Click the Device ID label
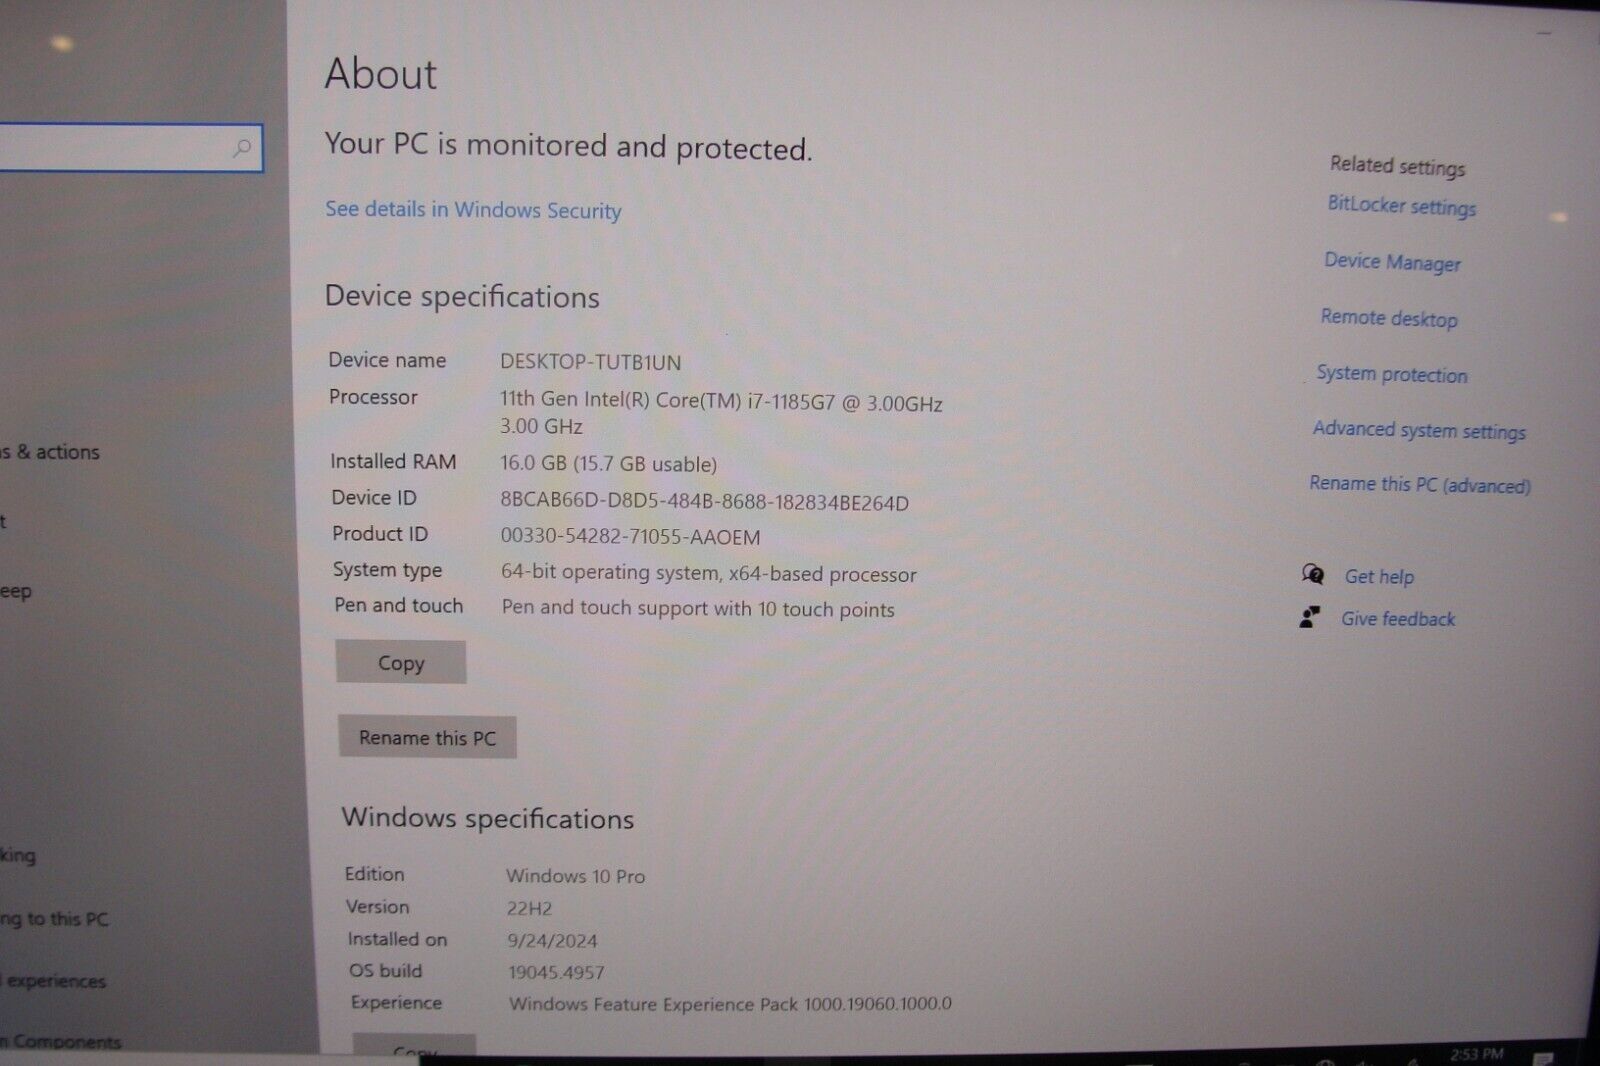 tap(374, 497)
